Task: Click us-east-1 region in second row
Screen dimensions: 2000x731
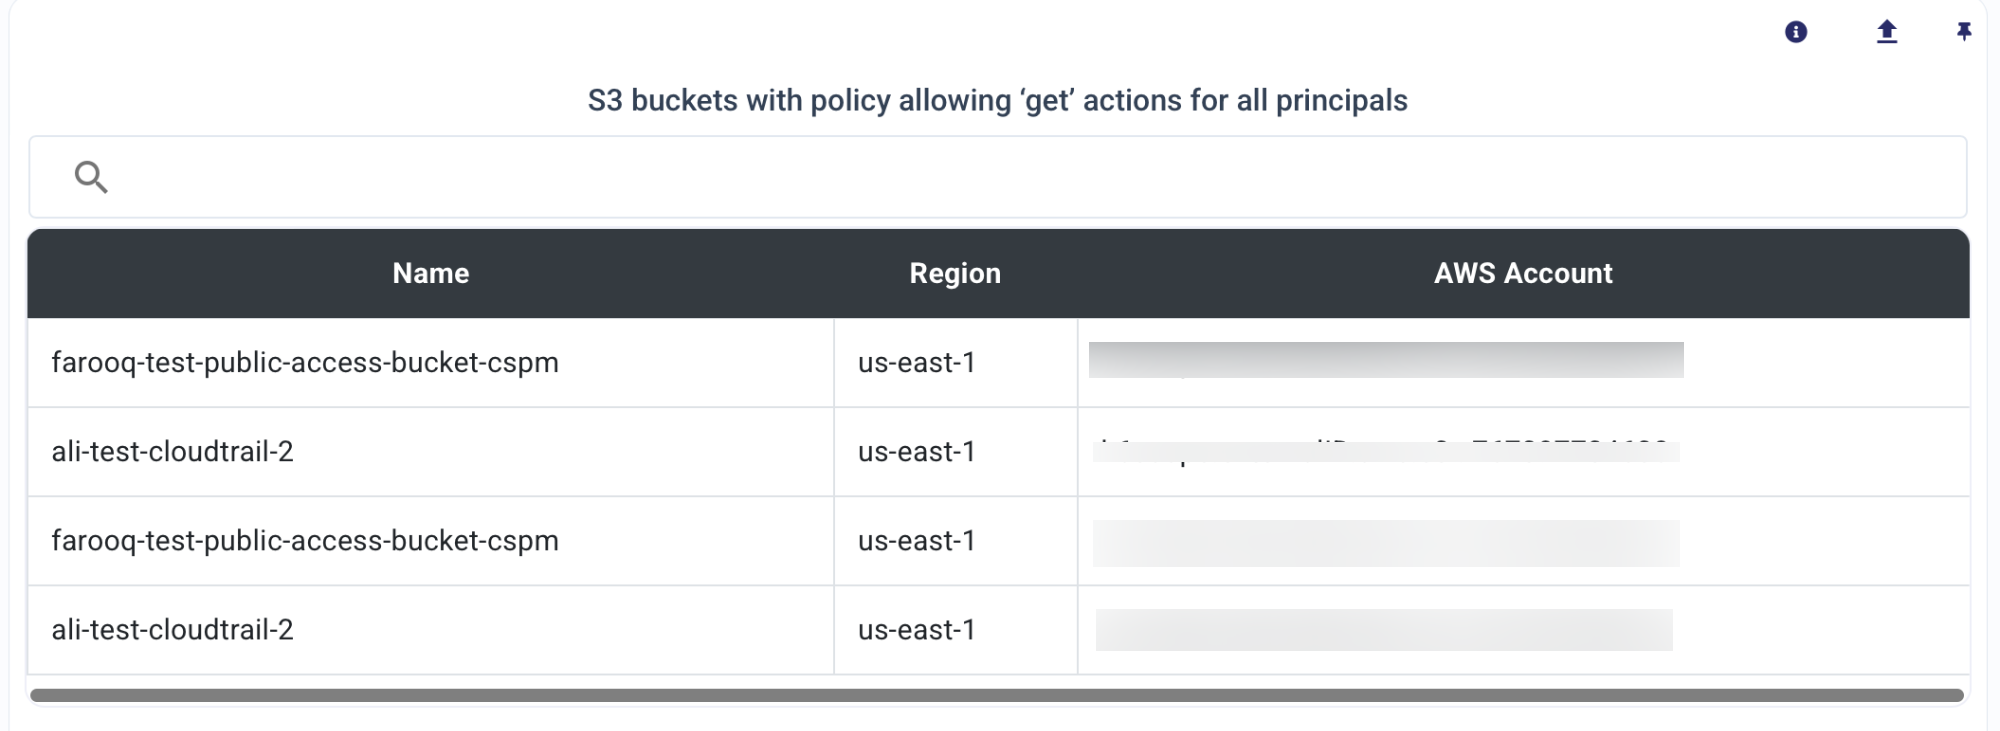Action: [916, 451]
